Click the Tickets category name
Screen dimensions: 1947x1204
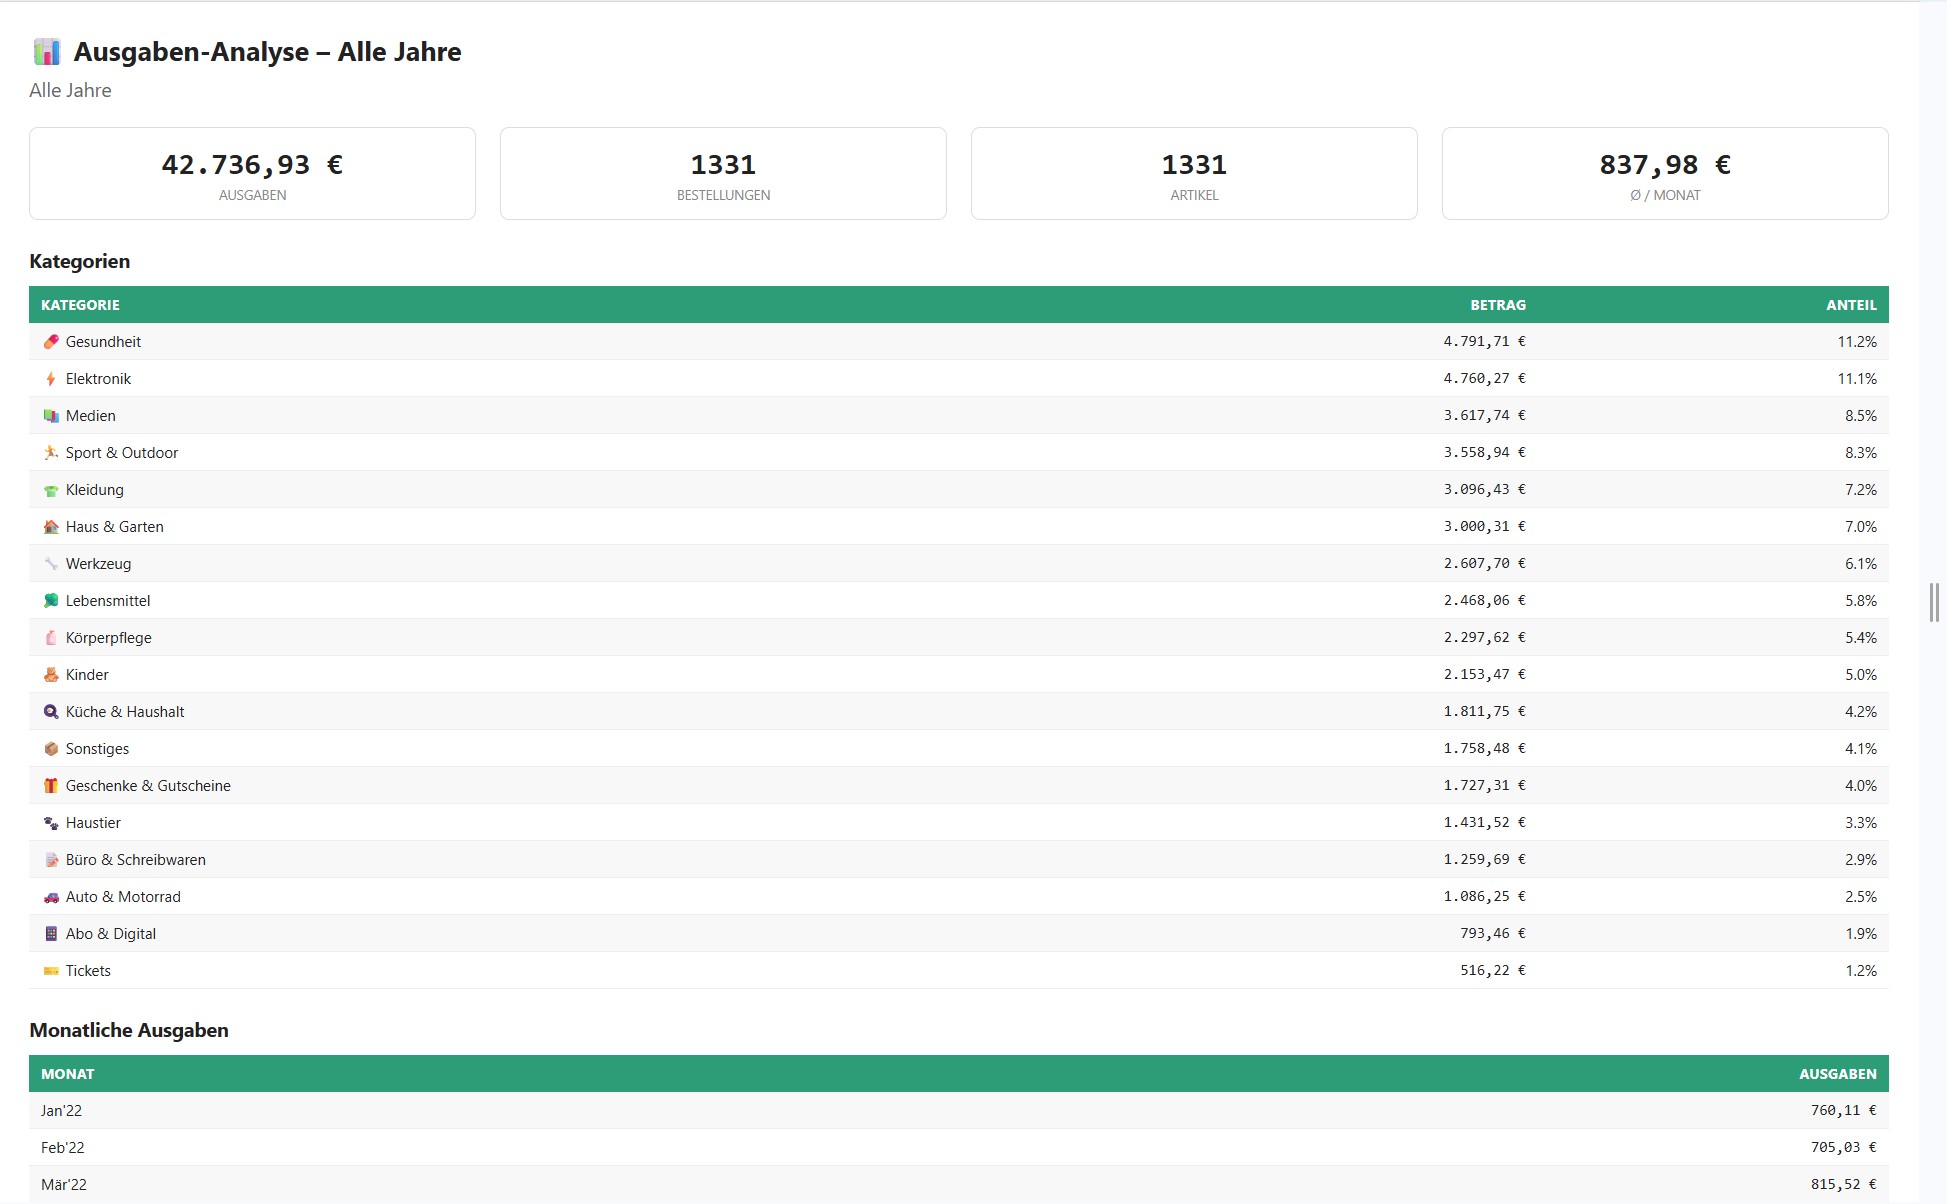(88, 971)
